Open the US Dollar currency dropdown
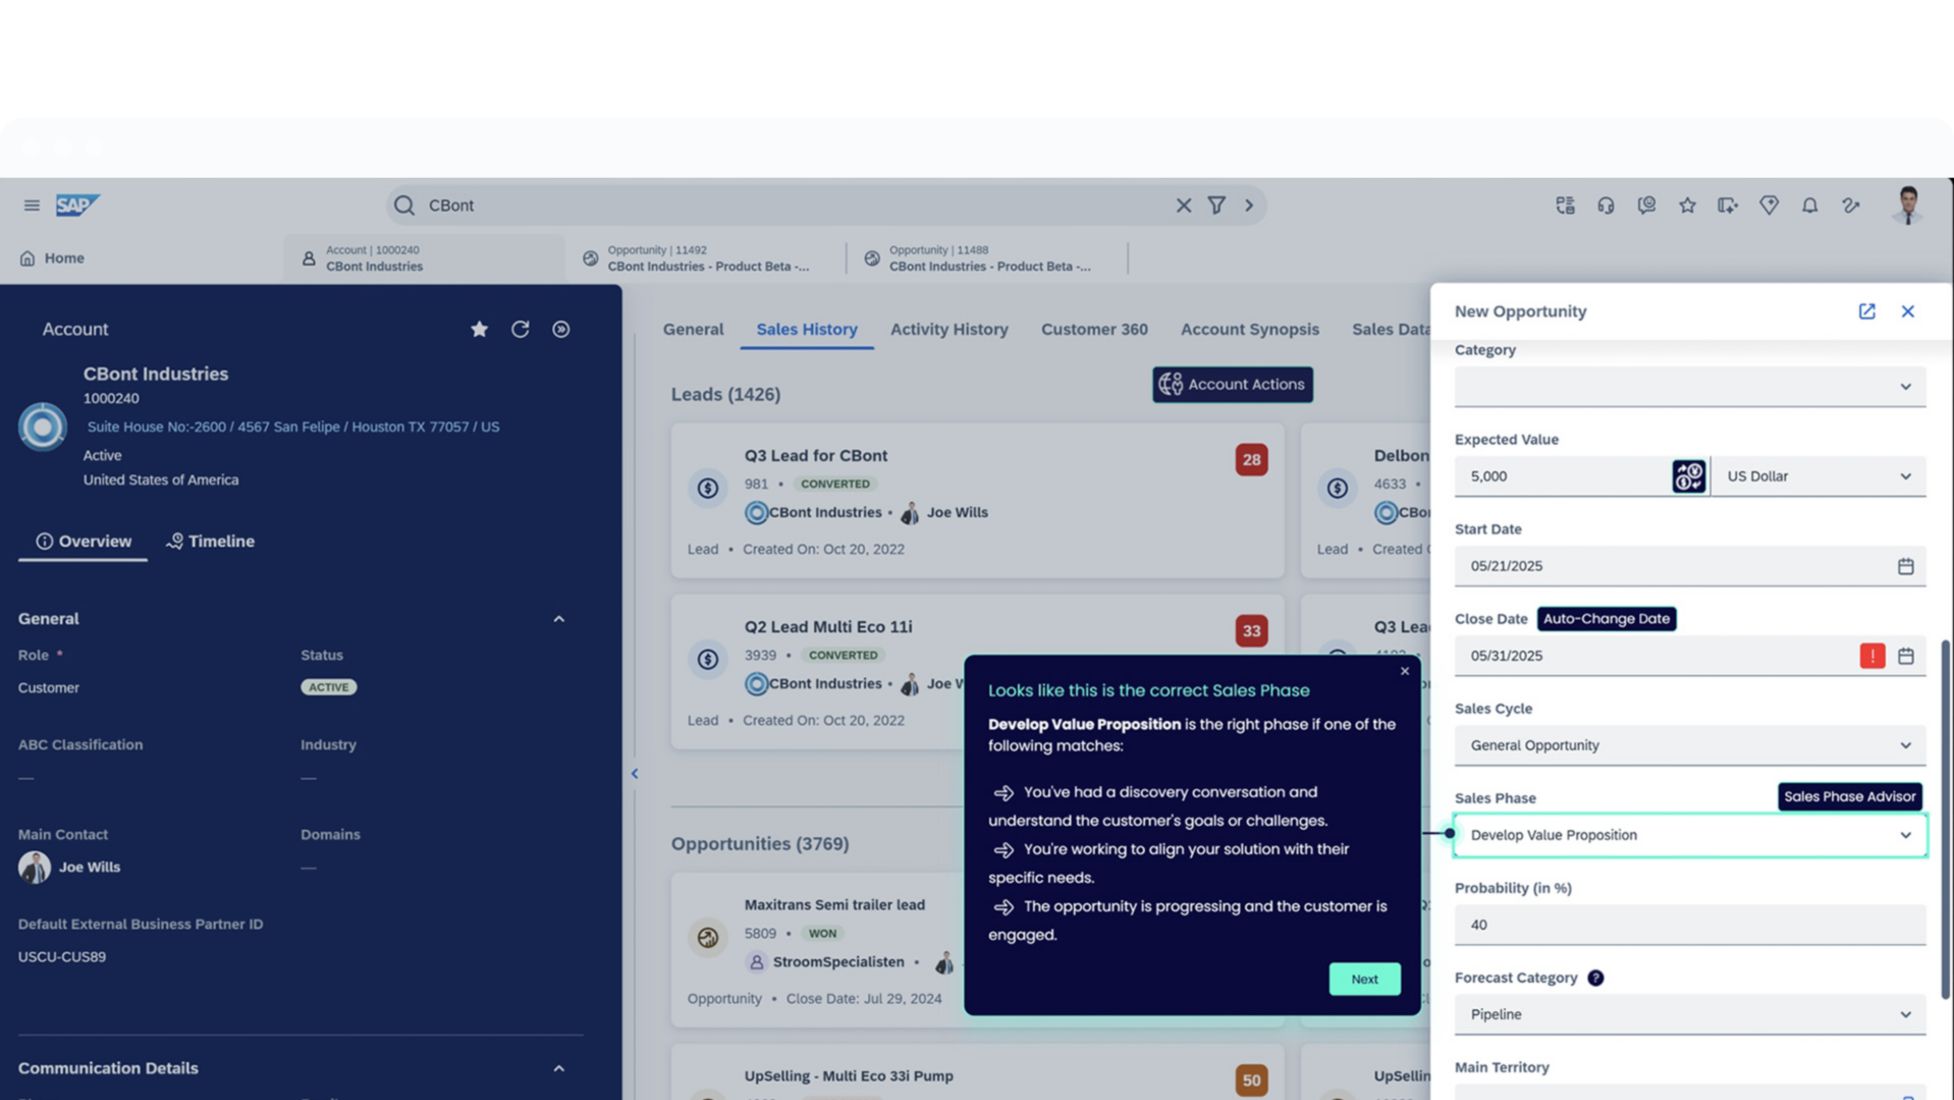This screenshot has width=1954, height=1100. (1818, 476)
